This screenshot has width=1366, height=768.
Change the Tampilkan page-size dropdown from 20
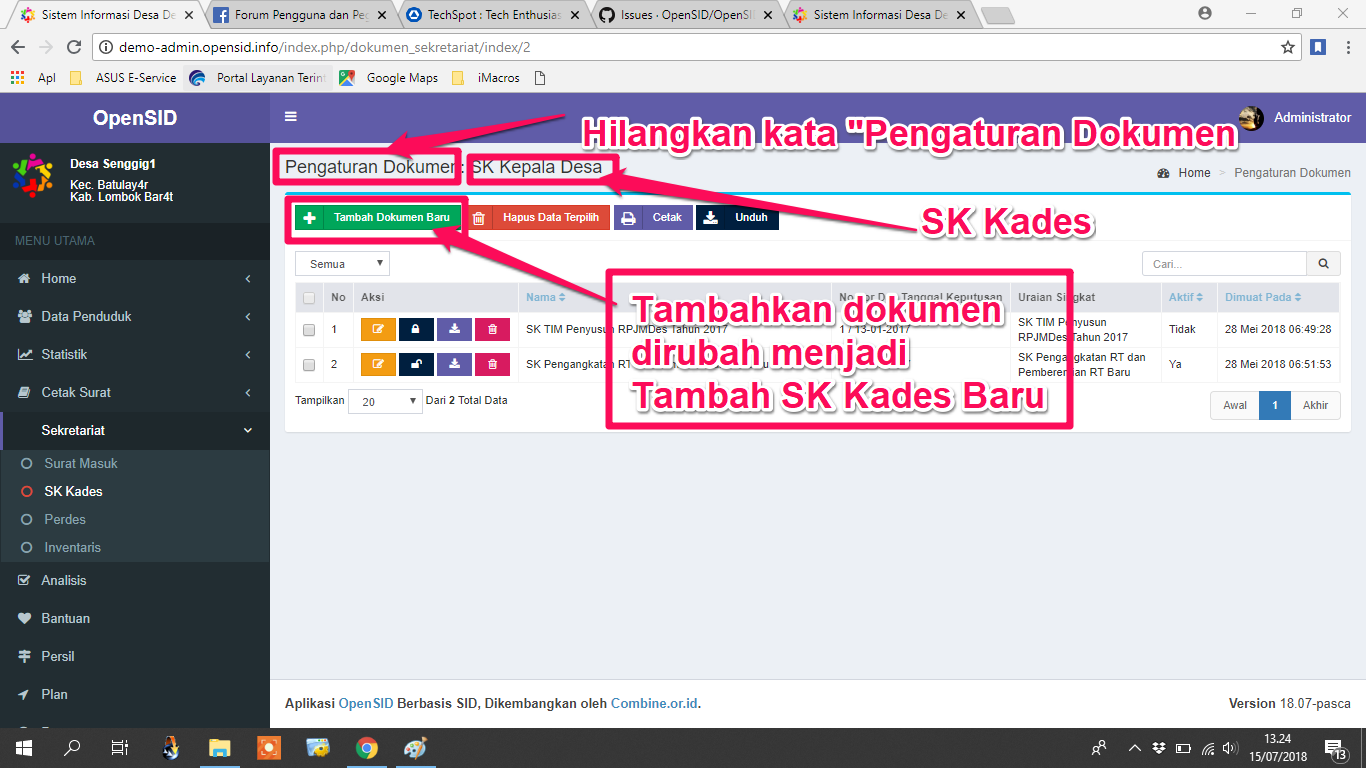[x=385, y=400]
